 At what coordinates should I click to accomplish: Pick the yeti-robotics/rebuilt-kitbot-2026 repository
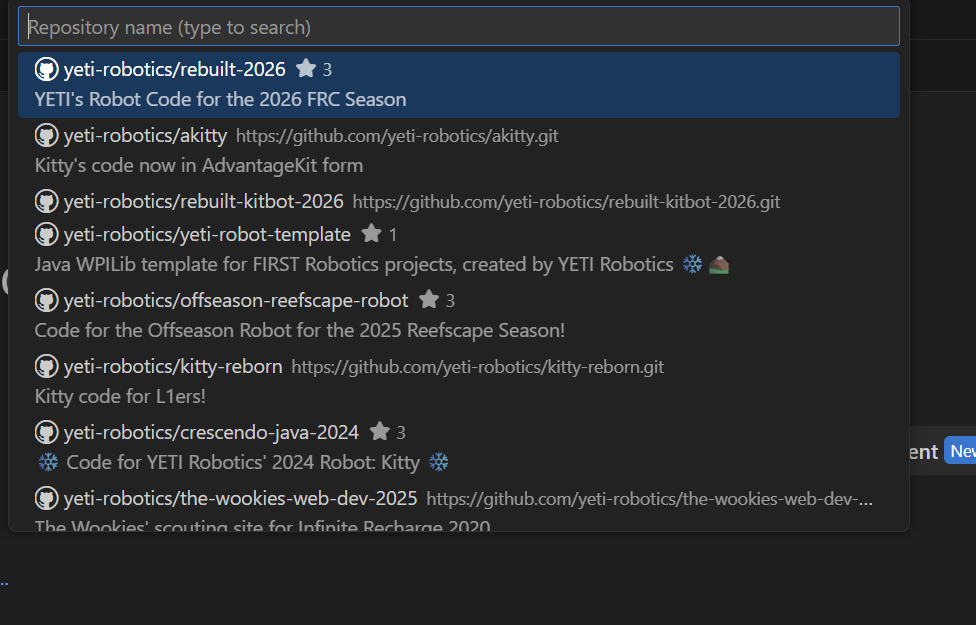pos(203,201)
